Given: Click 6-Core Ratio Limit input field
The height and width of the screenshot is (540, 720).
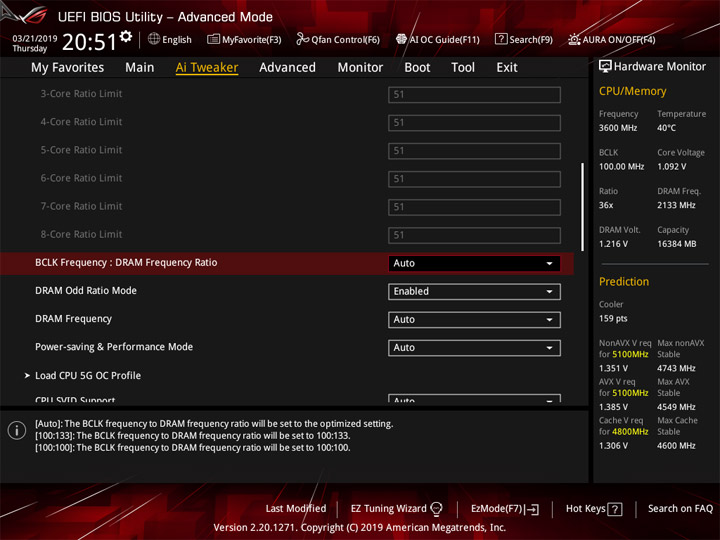Looking at the screenshot, I should tap(474, 179).
